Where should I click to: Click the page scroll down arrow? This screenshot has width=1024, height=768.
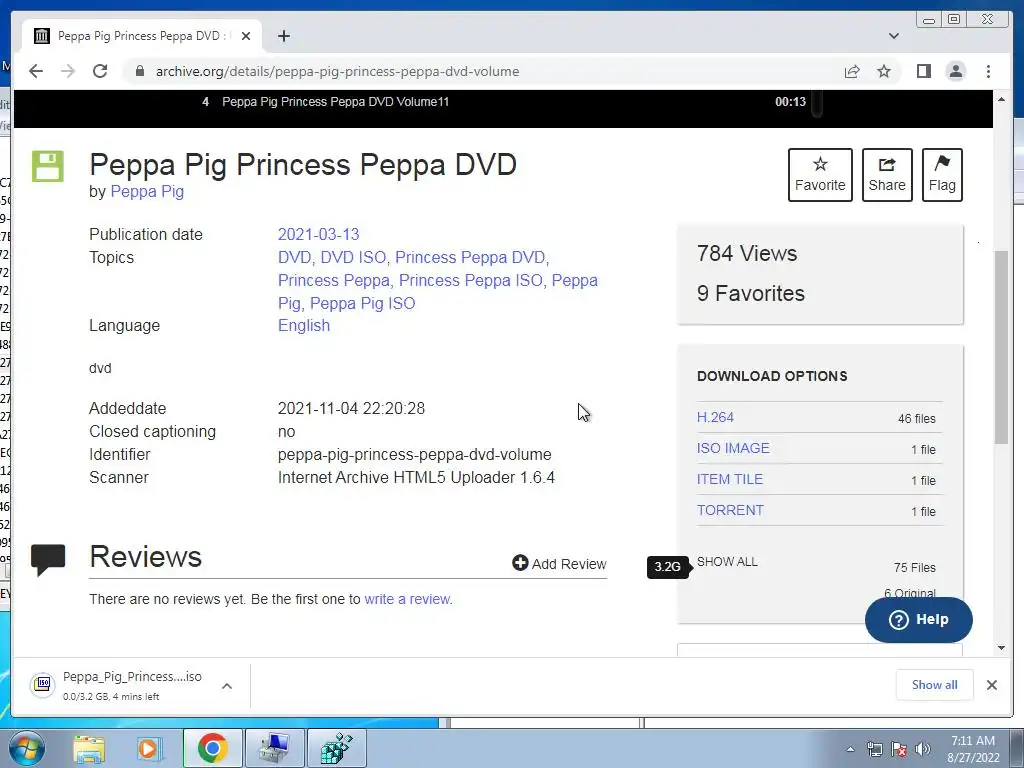click(1002, 648)
